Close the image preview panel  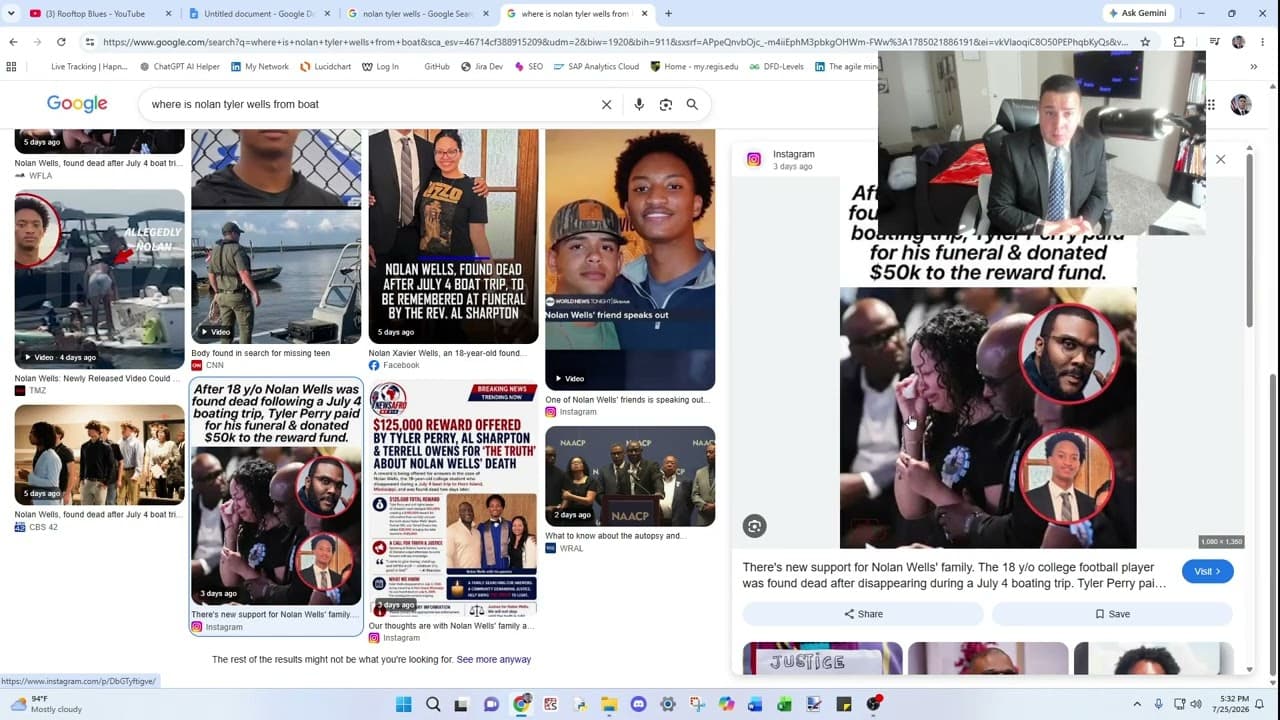tap(1220, 159)
